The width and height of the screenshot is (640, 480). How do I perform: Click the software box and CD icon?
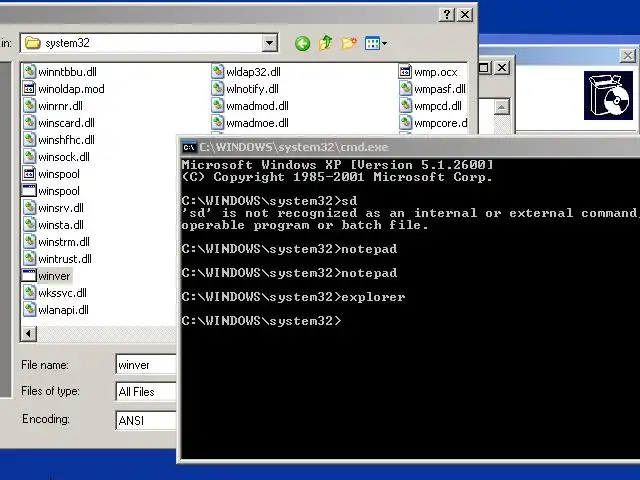pyautogui.click(x=608, y=96)
